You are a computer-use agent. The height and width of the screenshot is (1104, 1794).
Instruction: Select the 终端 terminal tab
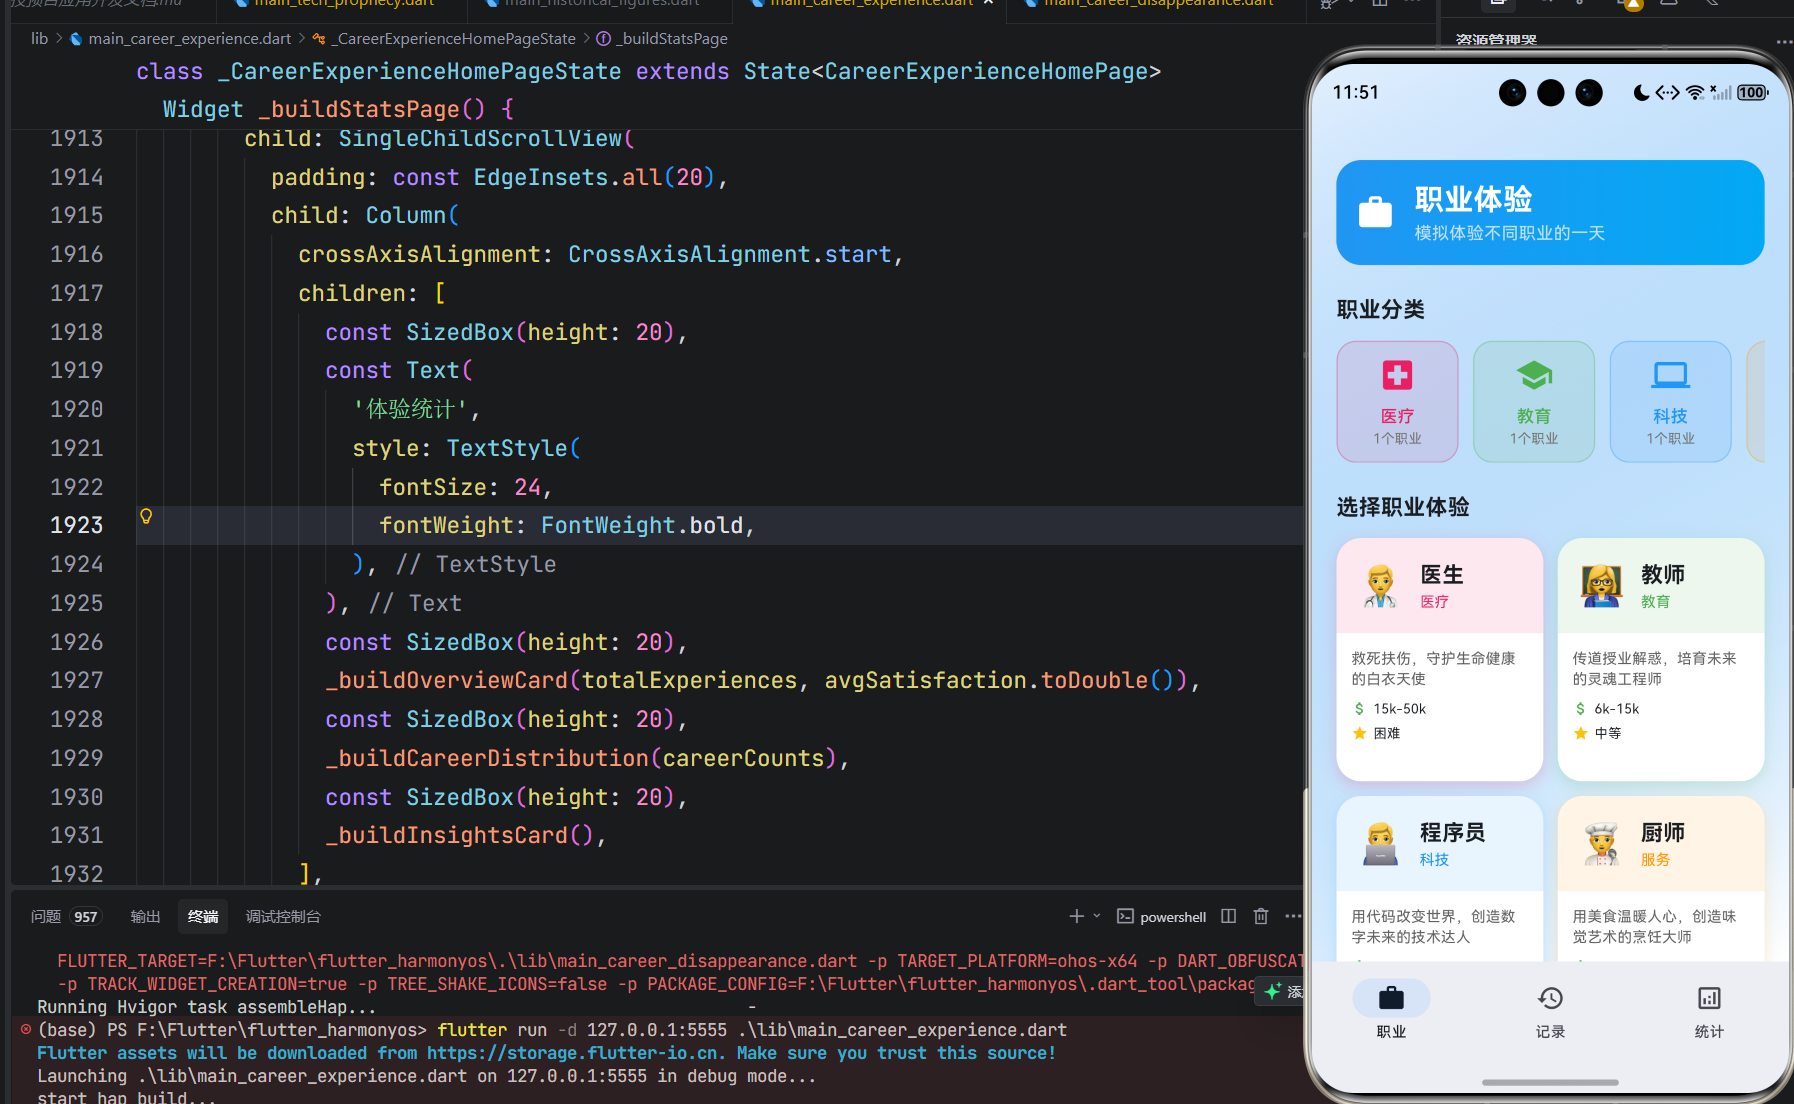203,916
